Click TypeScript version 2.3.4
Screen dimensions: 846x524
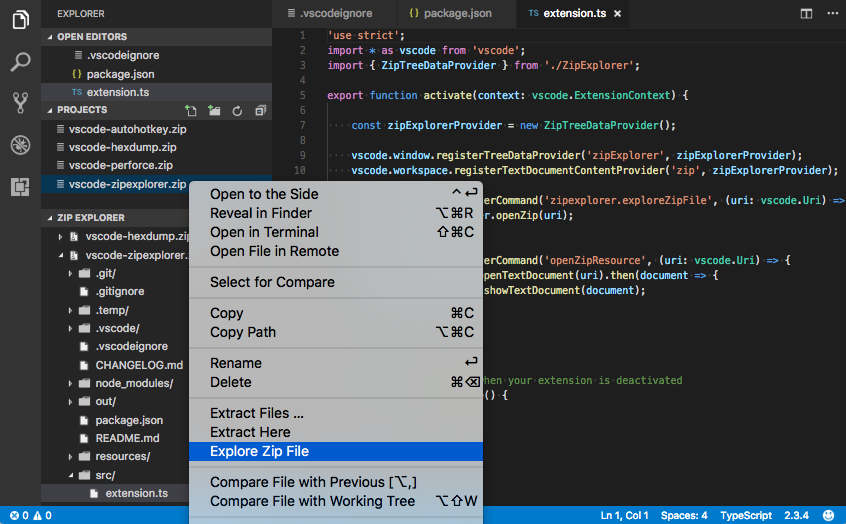pos(796,515)
